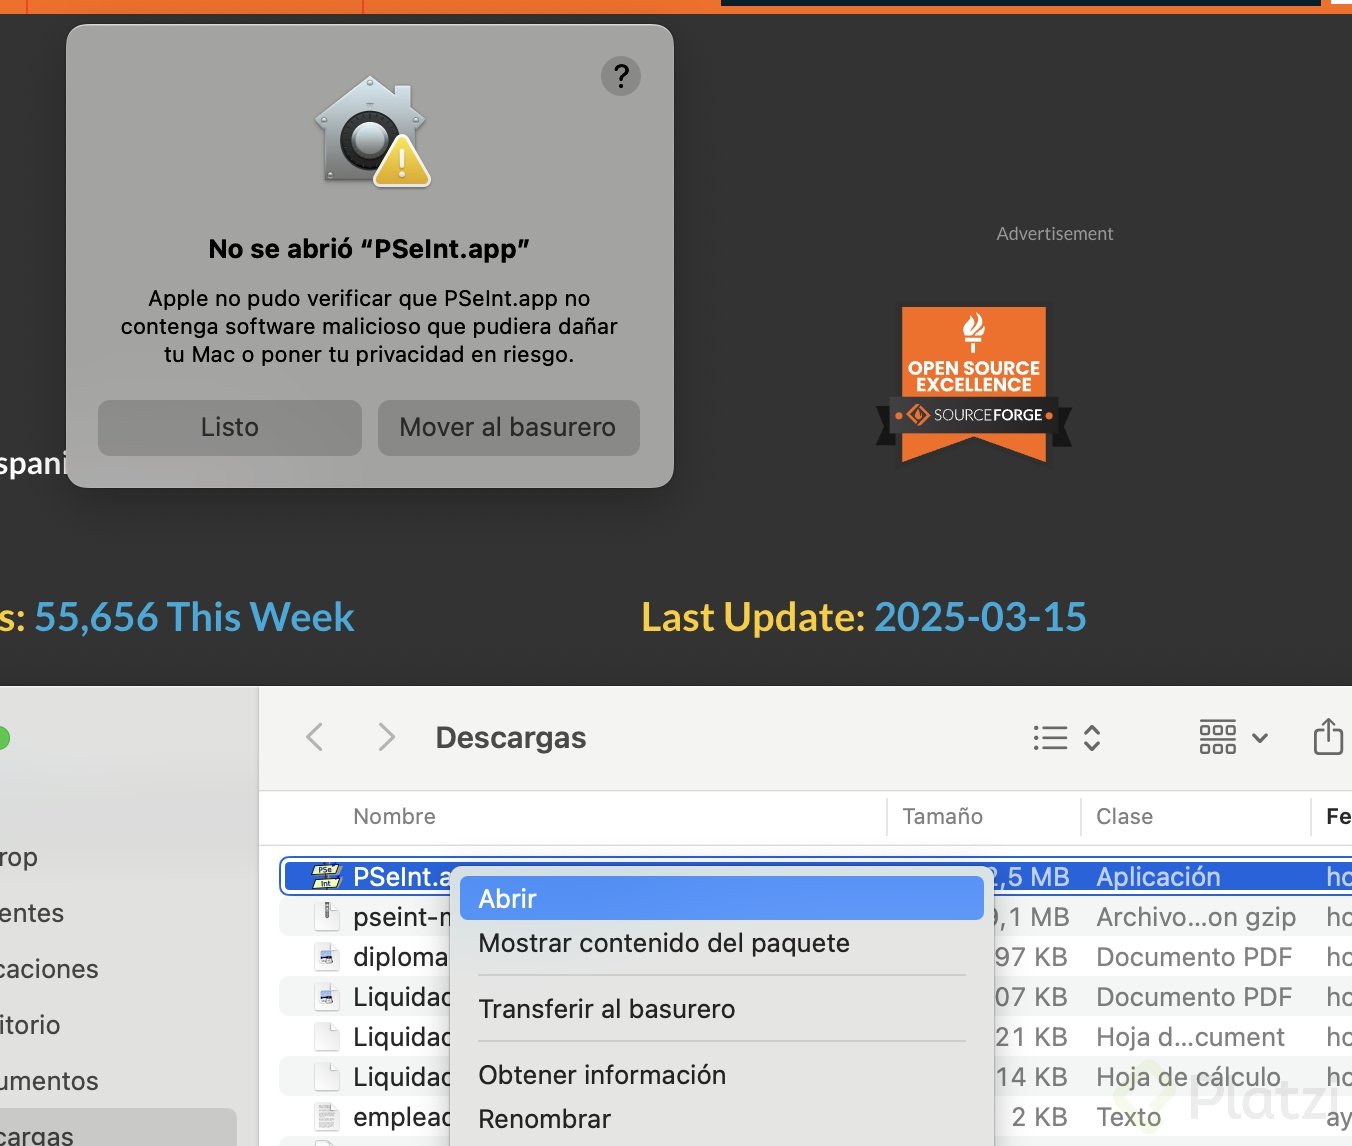Choose Abrir from the context menu
Image resolution: width=1352 pixels, height=1146 pixels.
722,898
